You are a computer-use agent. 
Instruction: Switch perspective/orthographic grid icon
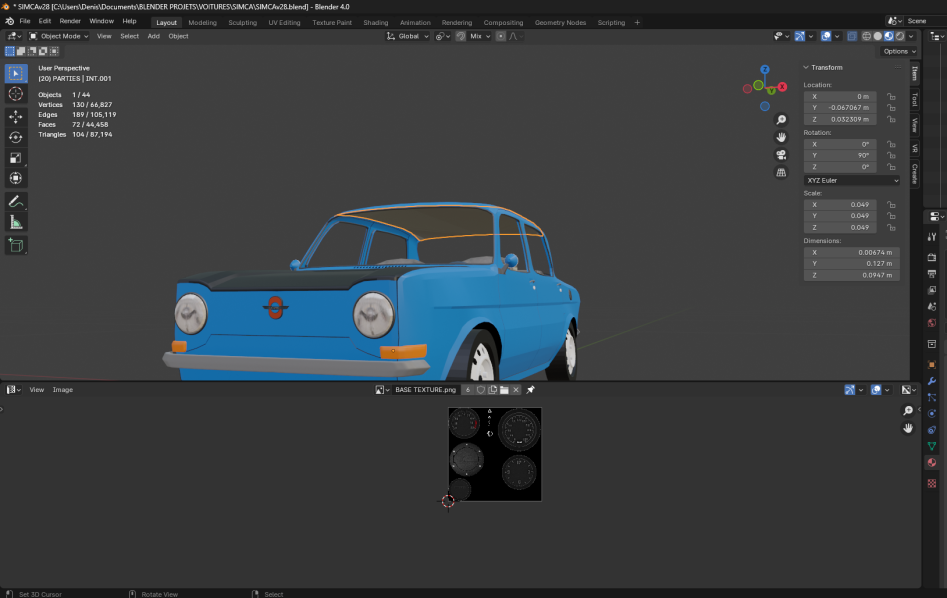[x=781, y=172]
